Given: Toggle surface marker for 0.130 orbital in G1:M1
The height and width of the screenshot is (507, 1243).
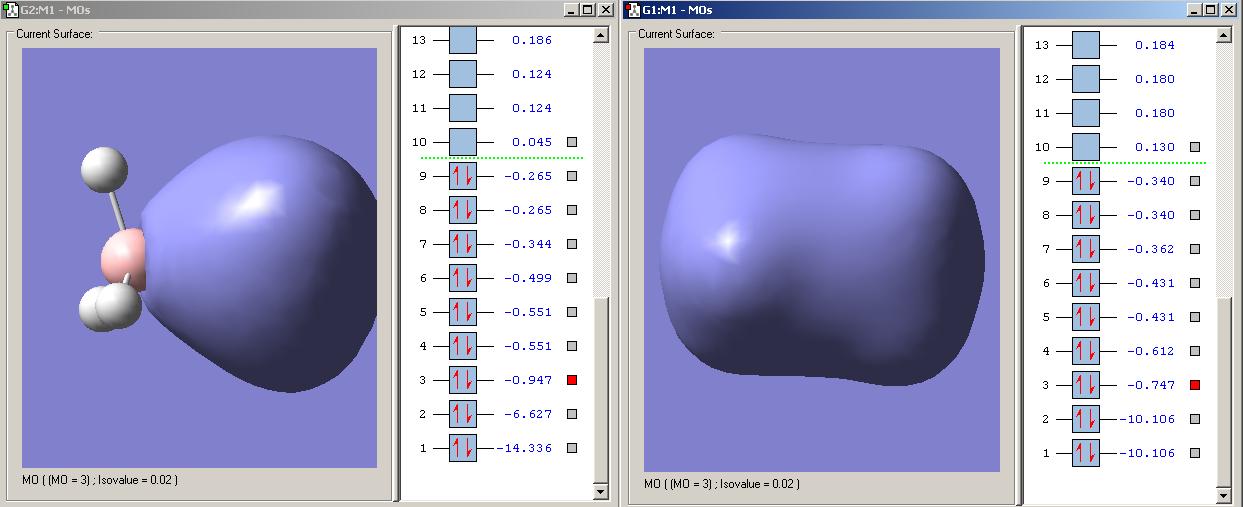Looking at the screenshot, I should click(x=1195, y=147).
